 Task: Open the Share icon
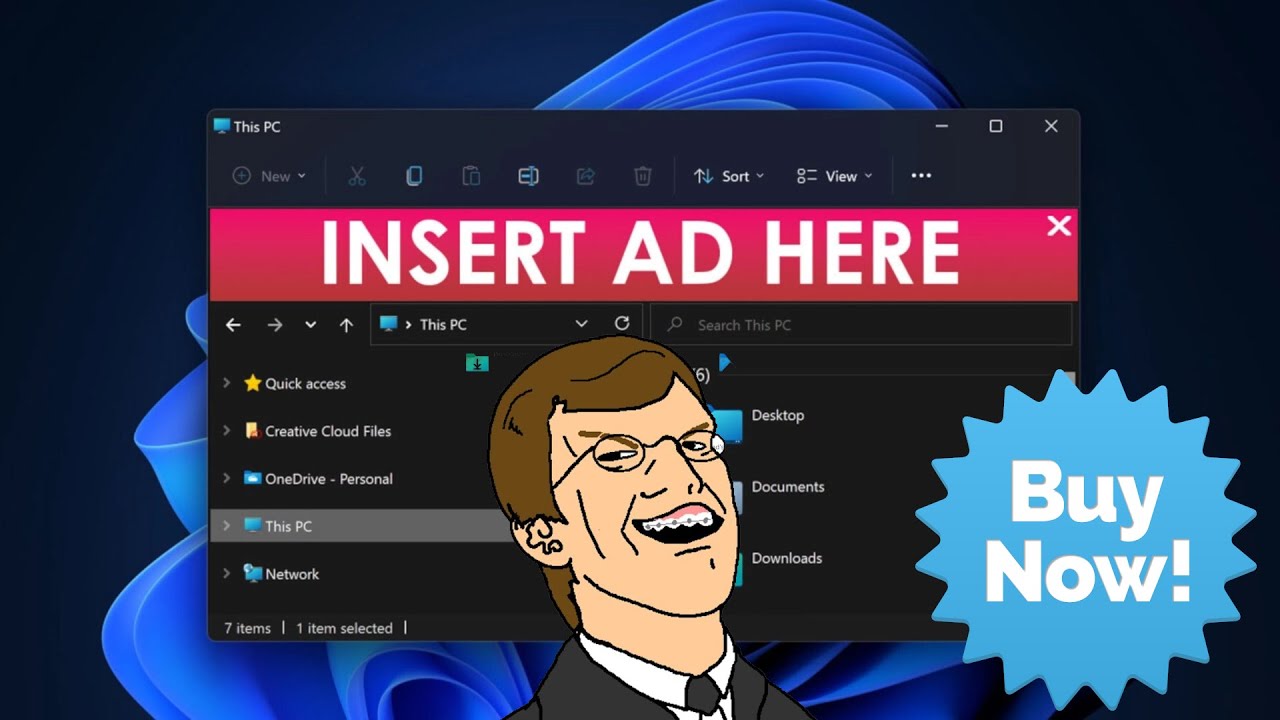point(585,176)
